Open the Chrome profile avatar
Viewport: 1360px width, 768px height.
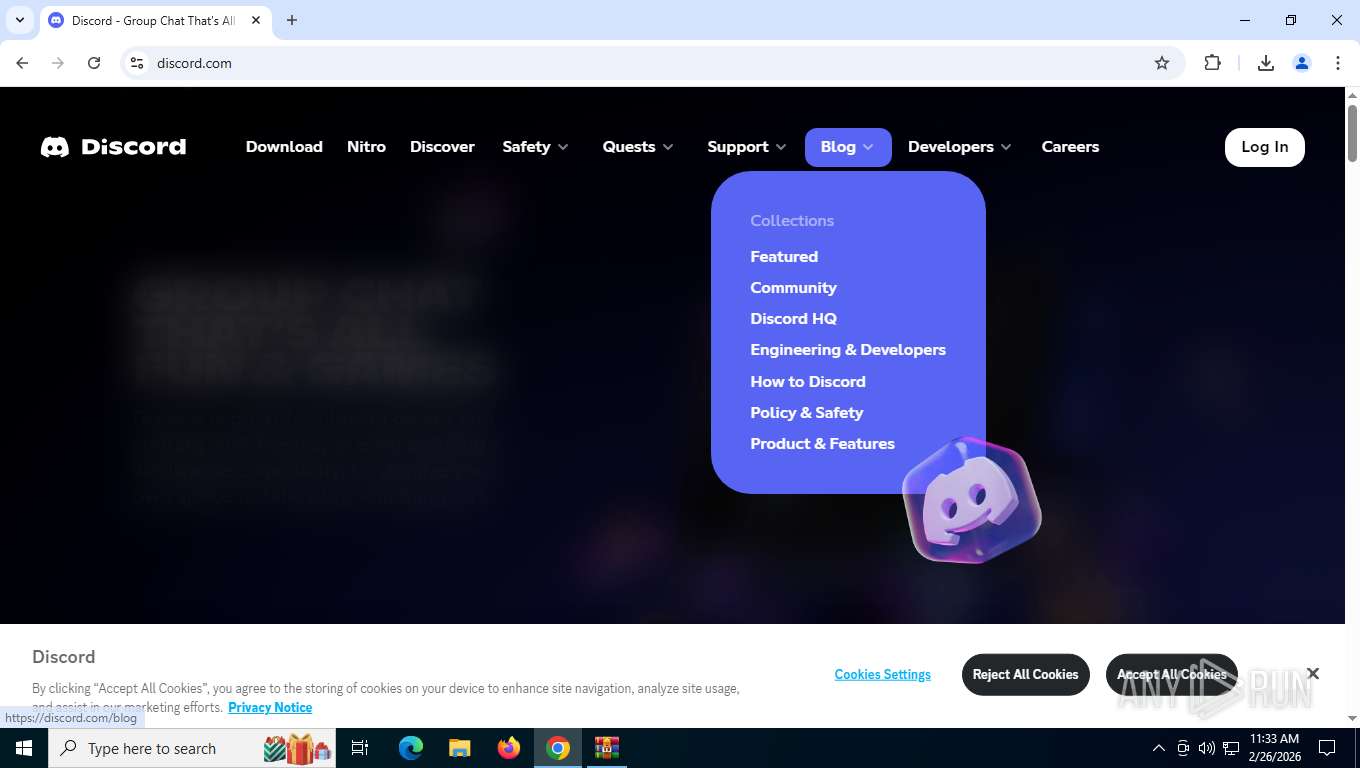1302,63
